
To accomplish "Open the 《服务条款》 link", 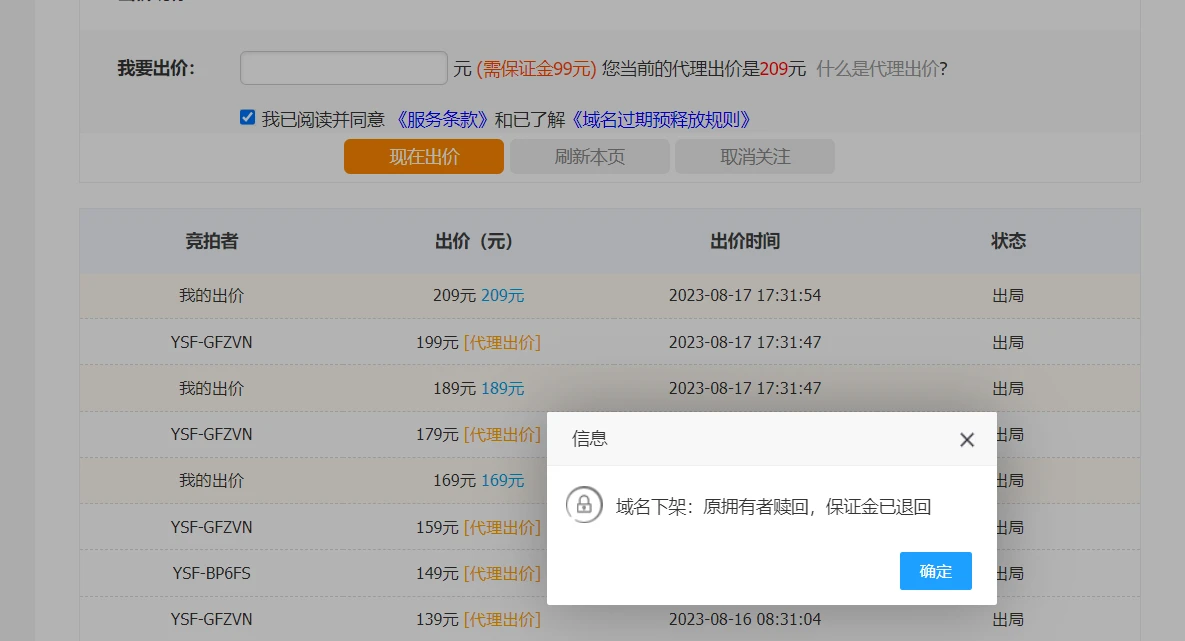I will click(441, 120).
